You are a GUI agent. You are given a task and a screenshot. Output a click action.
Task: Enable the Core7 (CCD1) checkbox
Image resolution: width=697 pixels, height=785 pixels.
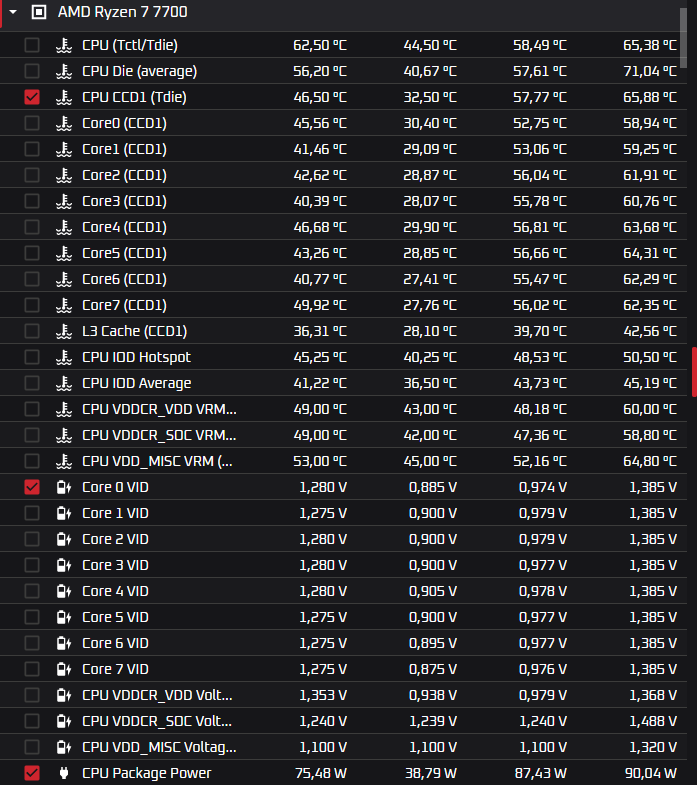click(x=32, y=305)
